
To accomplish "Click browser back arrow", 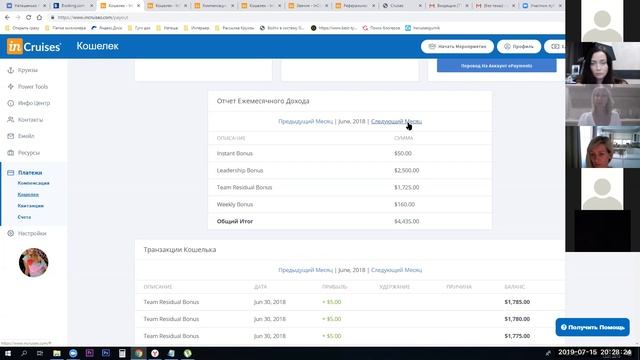I will [x=7, y=18].
